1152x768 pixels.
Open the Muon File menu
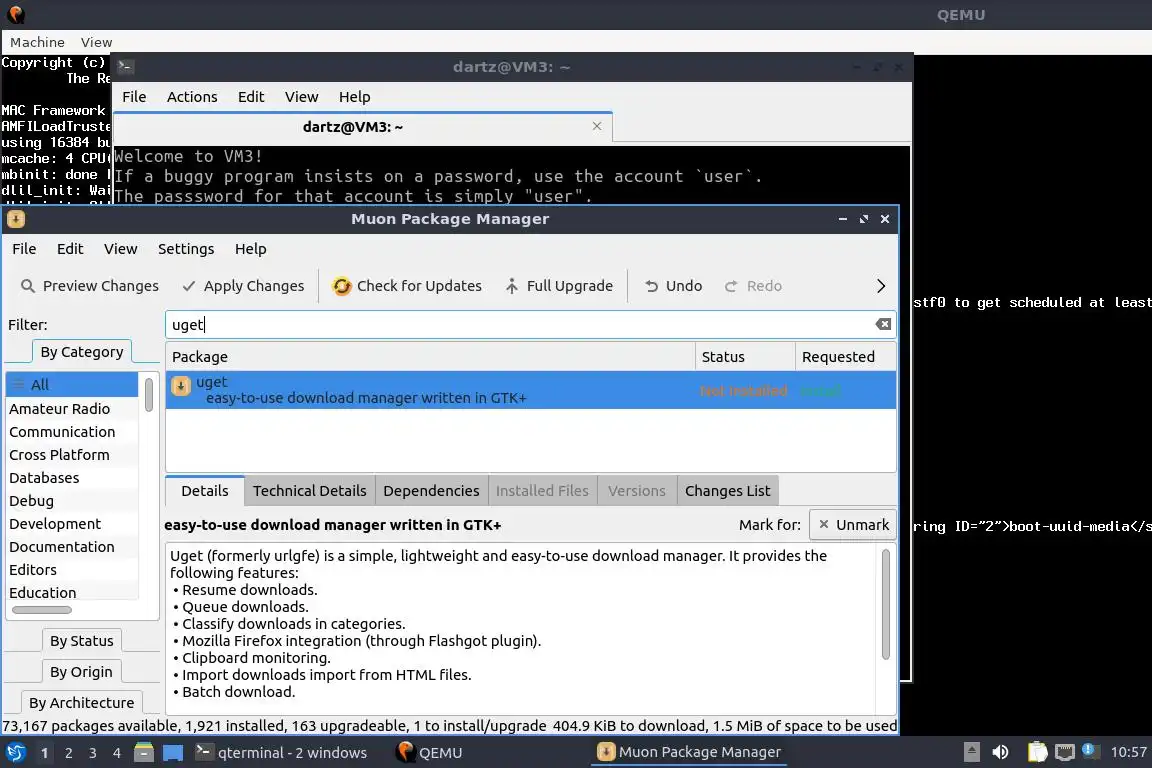click(x=24, y=249)
